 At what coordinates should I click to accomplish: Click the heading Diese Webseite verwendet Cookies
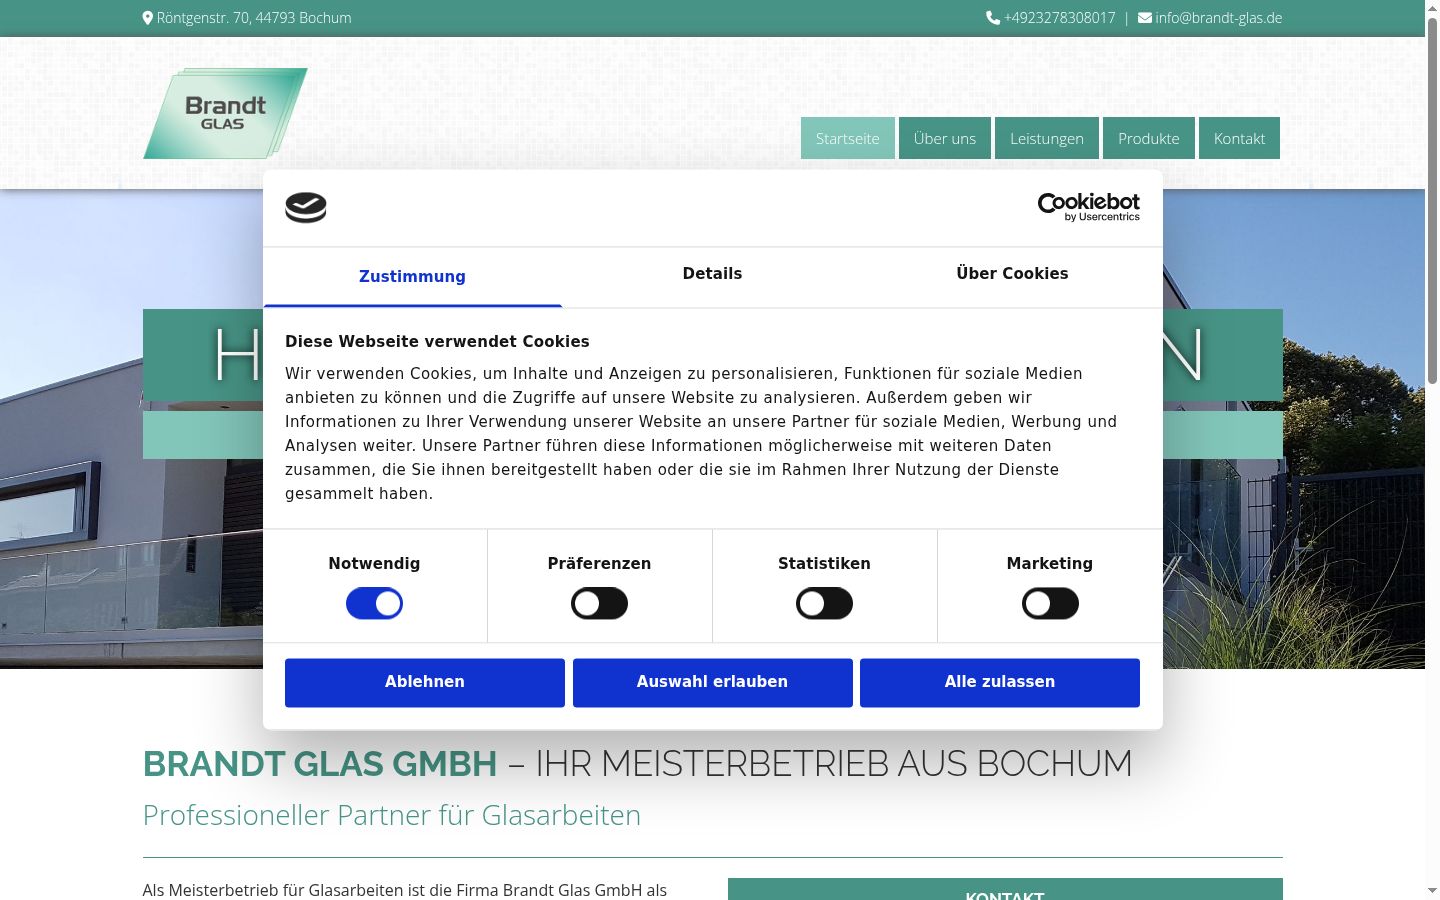click(x=437, y=342)
